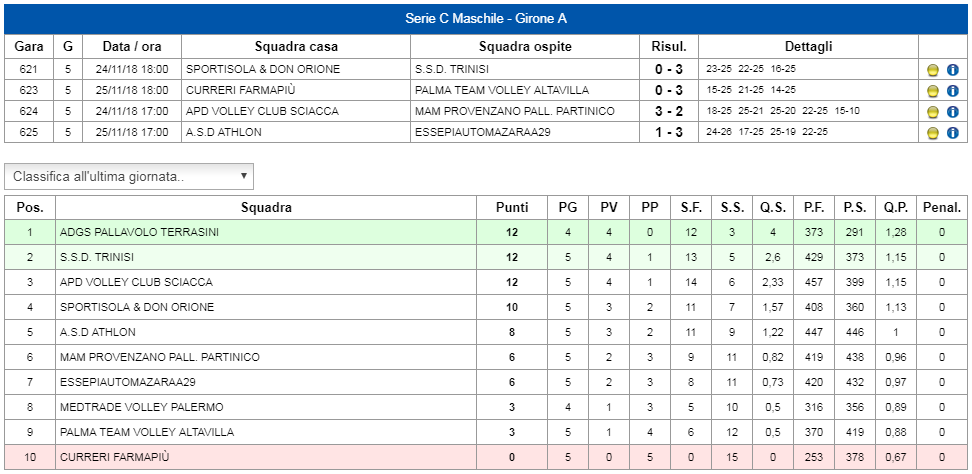The width and height of the screenshot is (972, 474).
Task: Open the Classifica all'ultima giornata dropdown
Action: pyautogui.click(x=129, y=177)
